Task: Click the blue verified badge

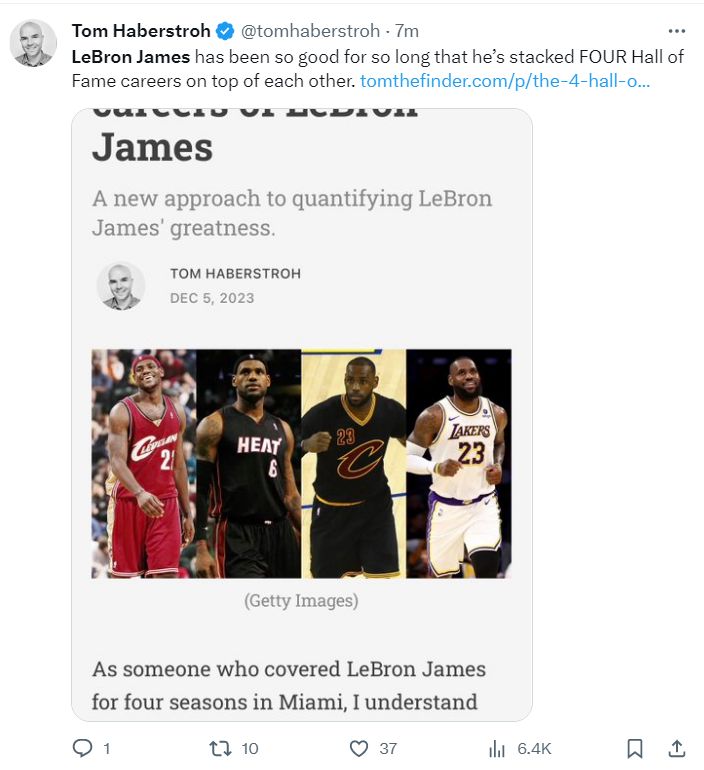Action: (x=226, y=31)
